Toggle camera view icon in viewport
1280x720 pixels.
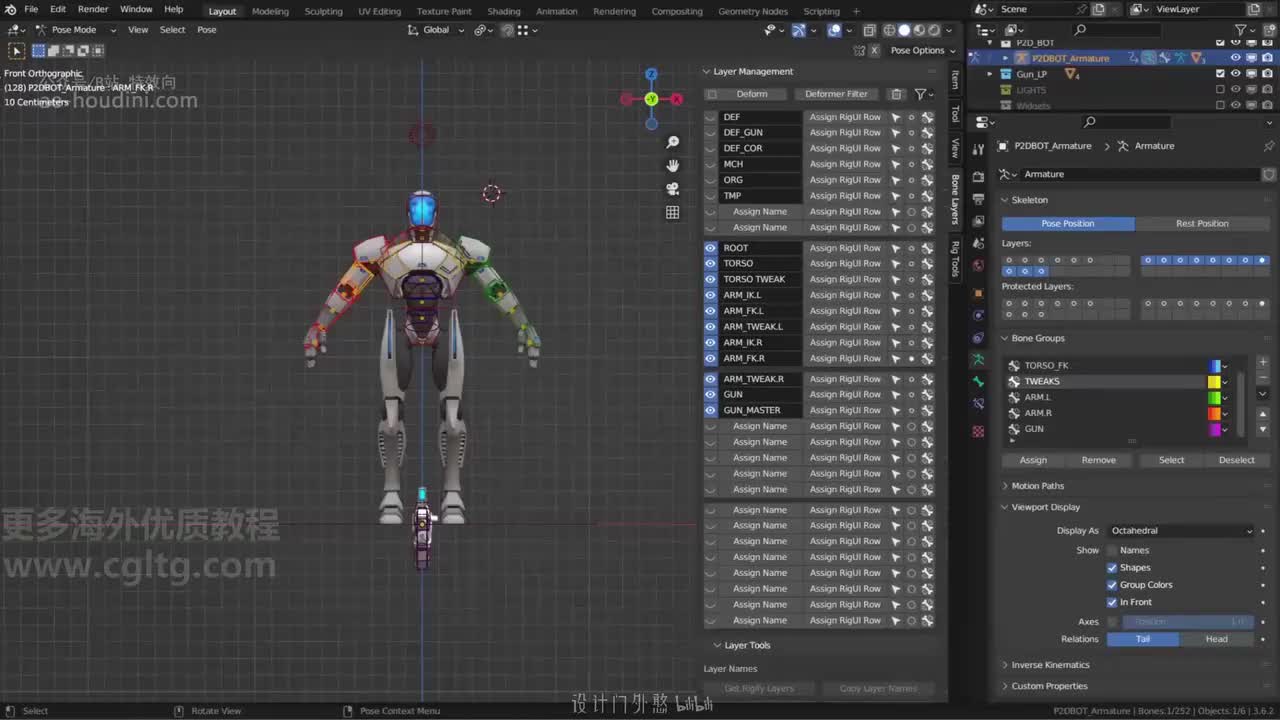tap(673, 189)
